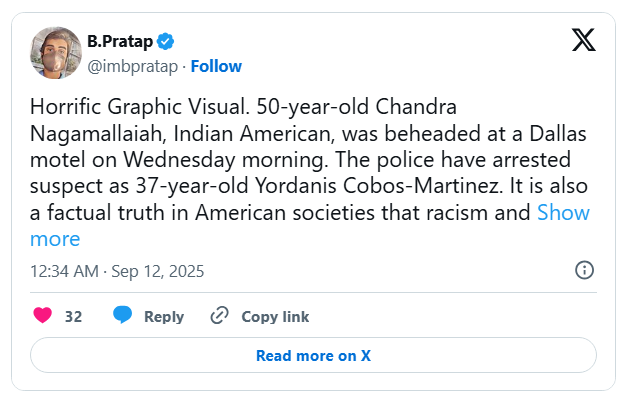Image resolution: width=626 pixels, height=400 pixels.
Task: Click the like count 32
Action: tap(73, 316)
